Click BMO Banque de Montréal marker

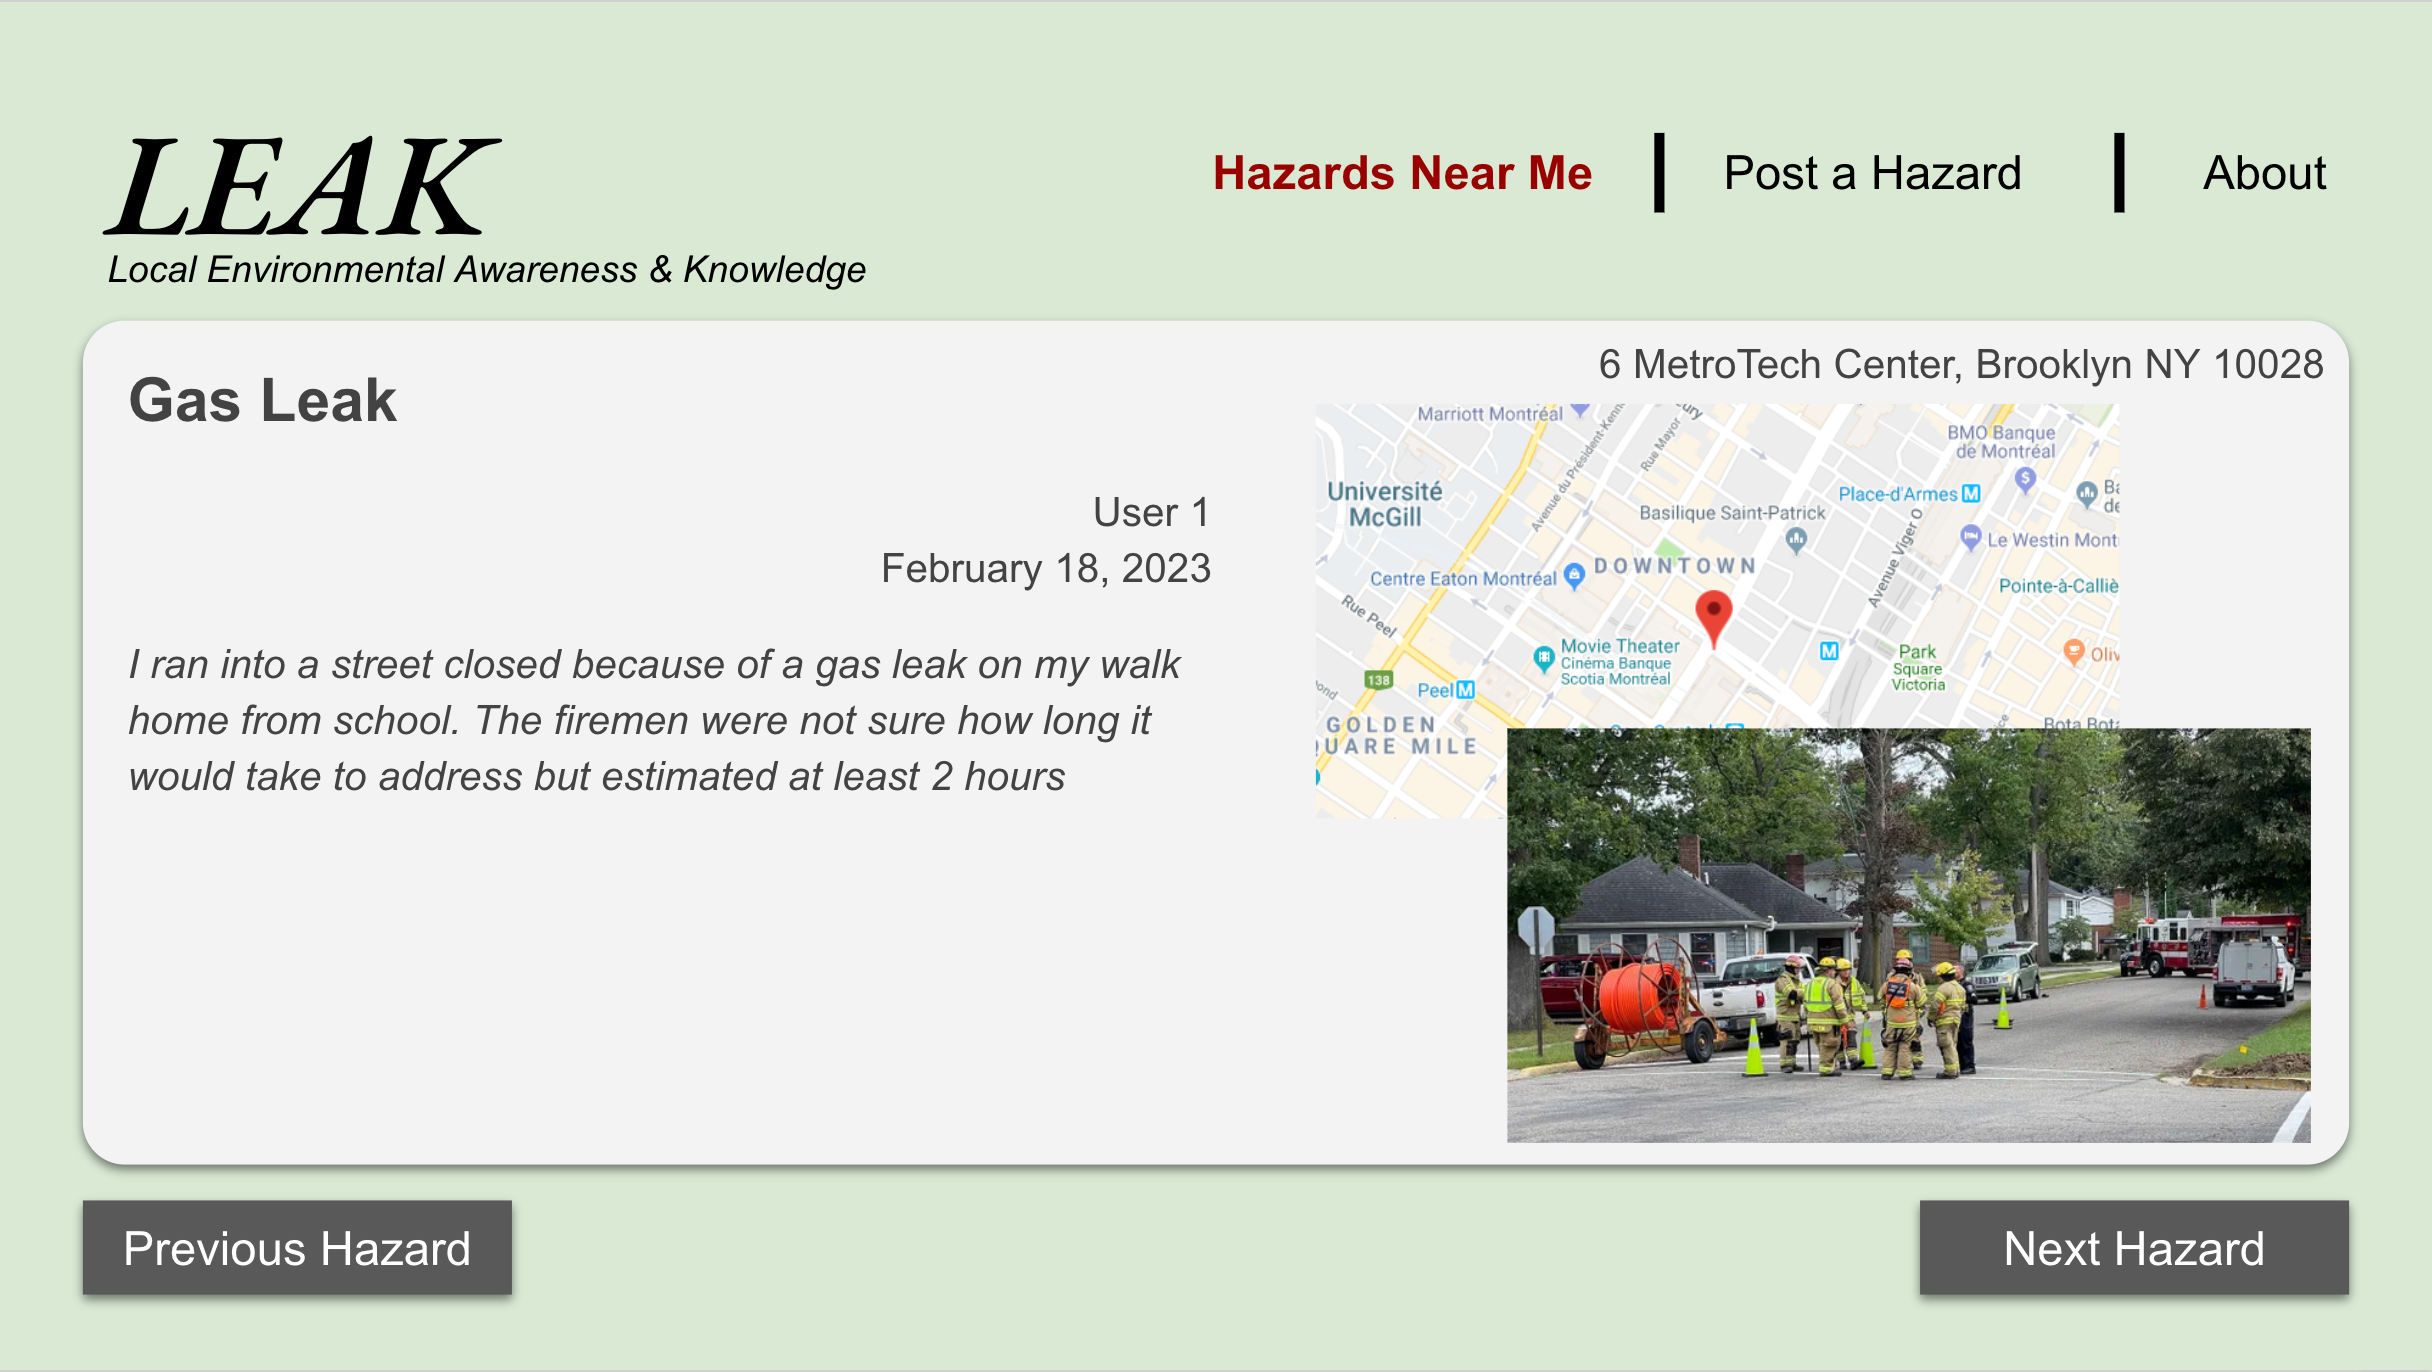click(2025, 479)
